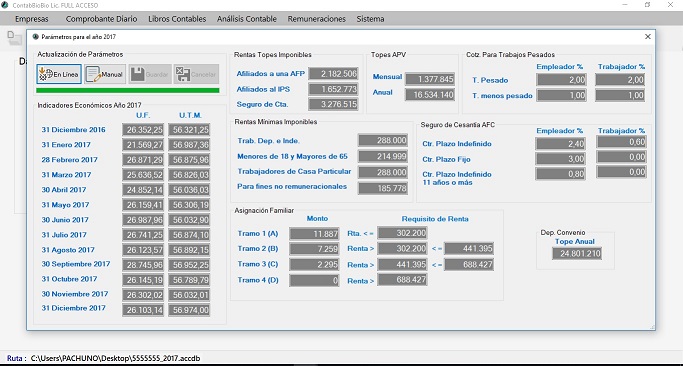Click Menores de 18 y Mayores de 65 field
The height and width of the screenshot is (366, 683).
tap(383, 156)
